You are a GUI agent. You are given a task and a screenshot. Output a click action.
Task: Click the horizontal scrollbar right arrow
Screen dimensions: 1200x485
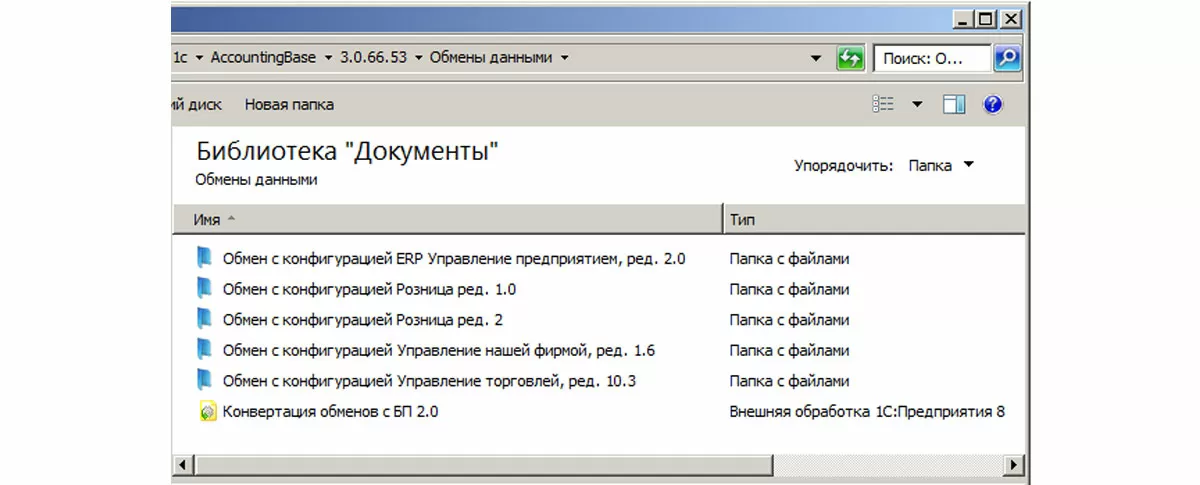click(x=1014, y=465)
